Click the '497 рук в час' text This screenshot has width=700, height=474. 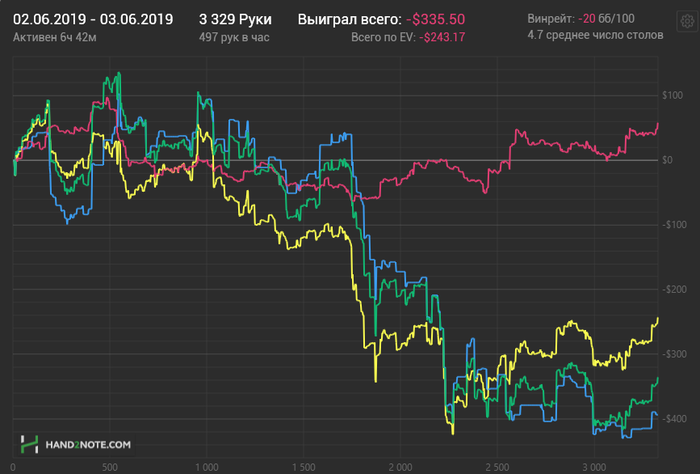[234, 37]
